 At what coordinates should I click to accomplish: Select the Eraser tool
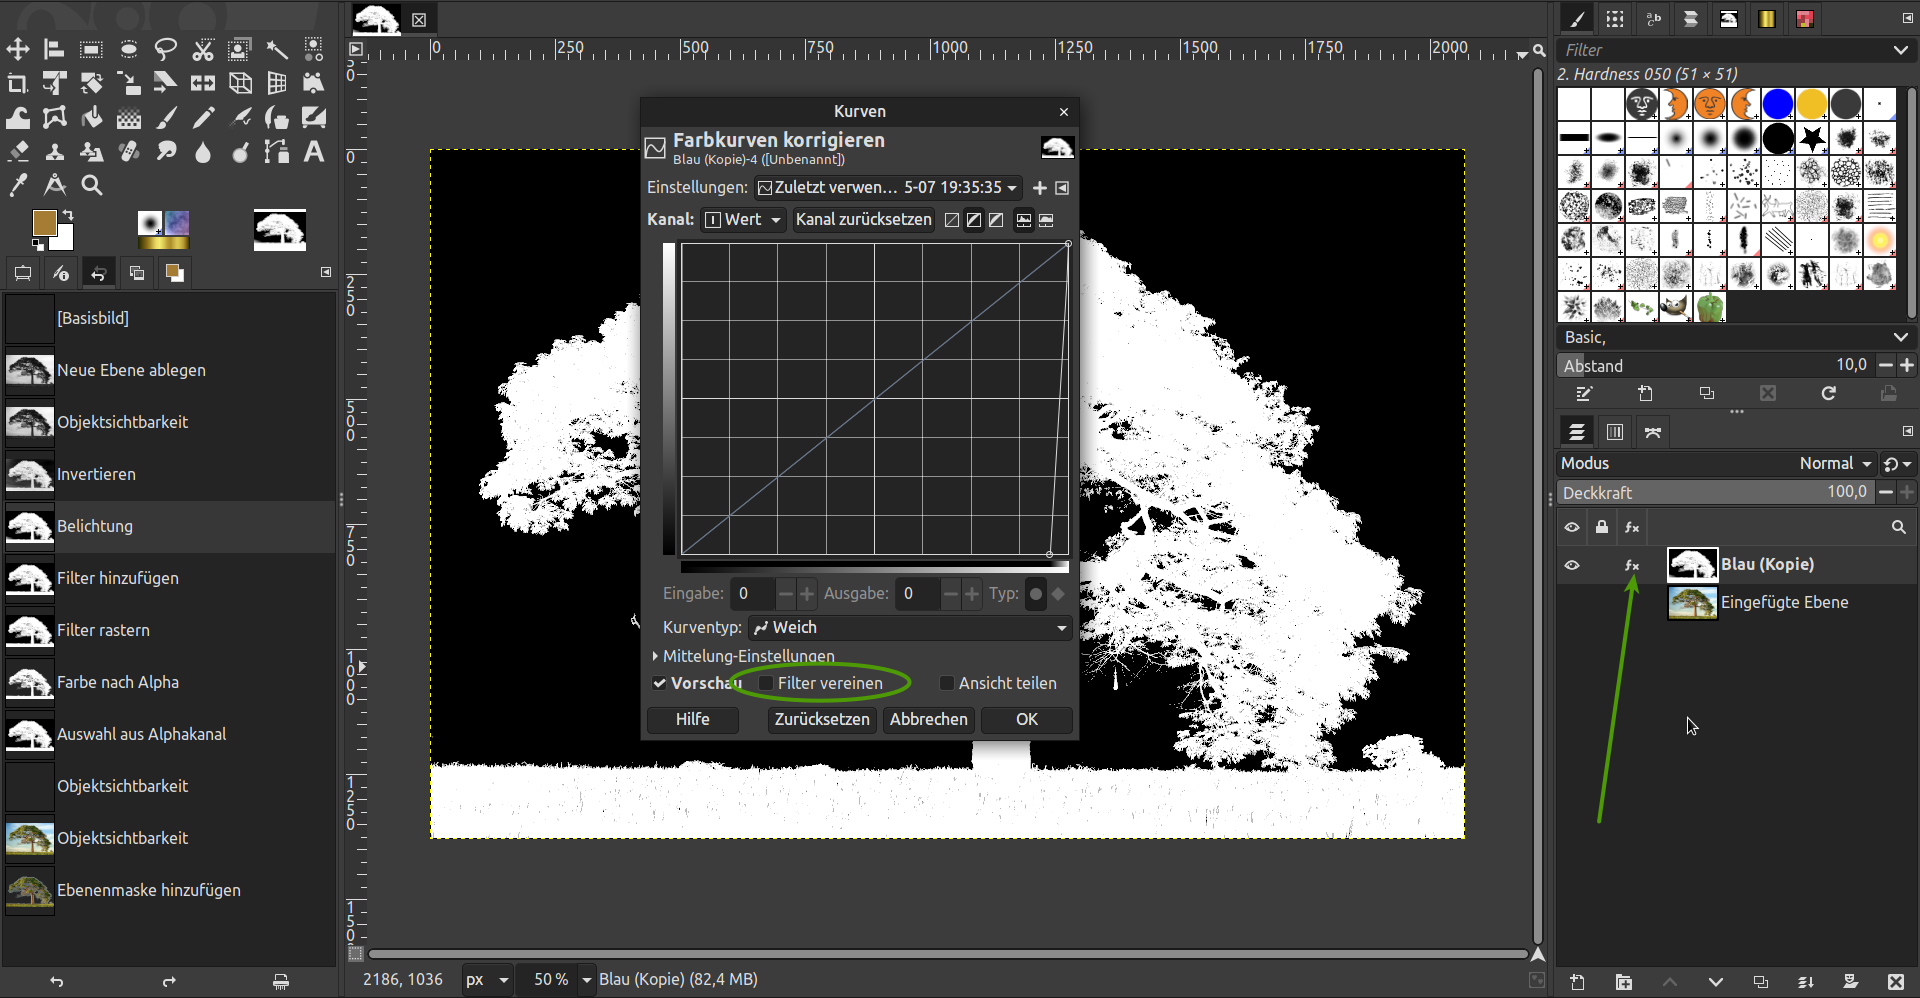(x=18, y=152)
